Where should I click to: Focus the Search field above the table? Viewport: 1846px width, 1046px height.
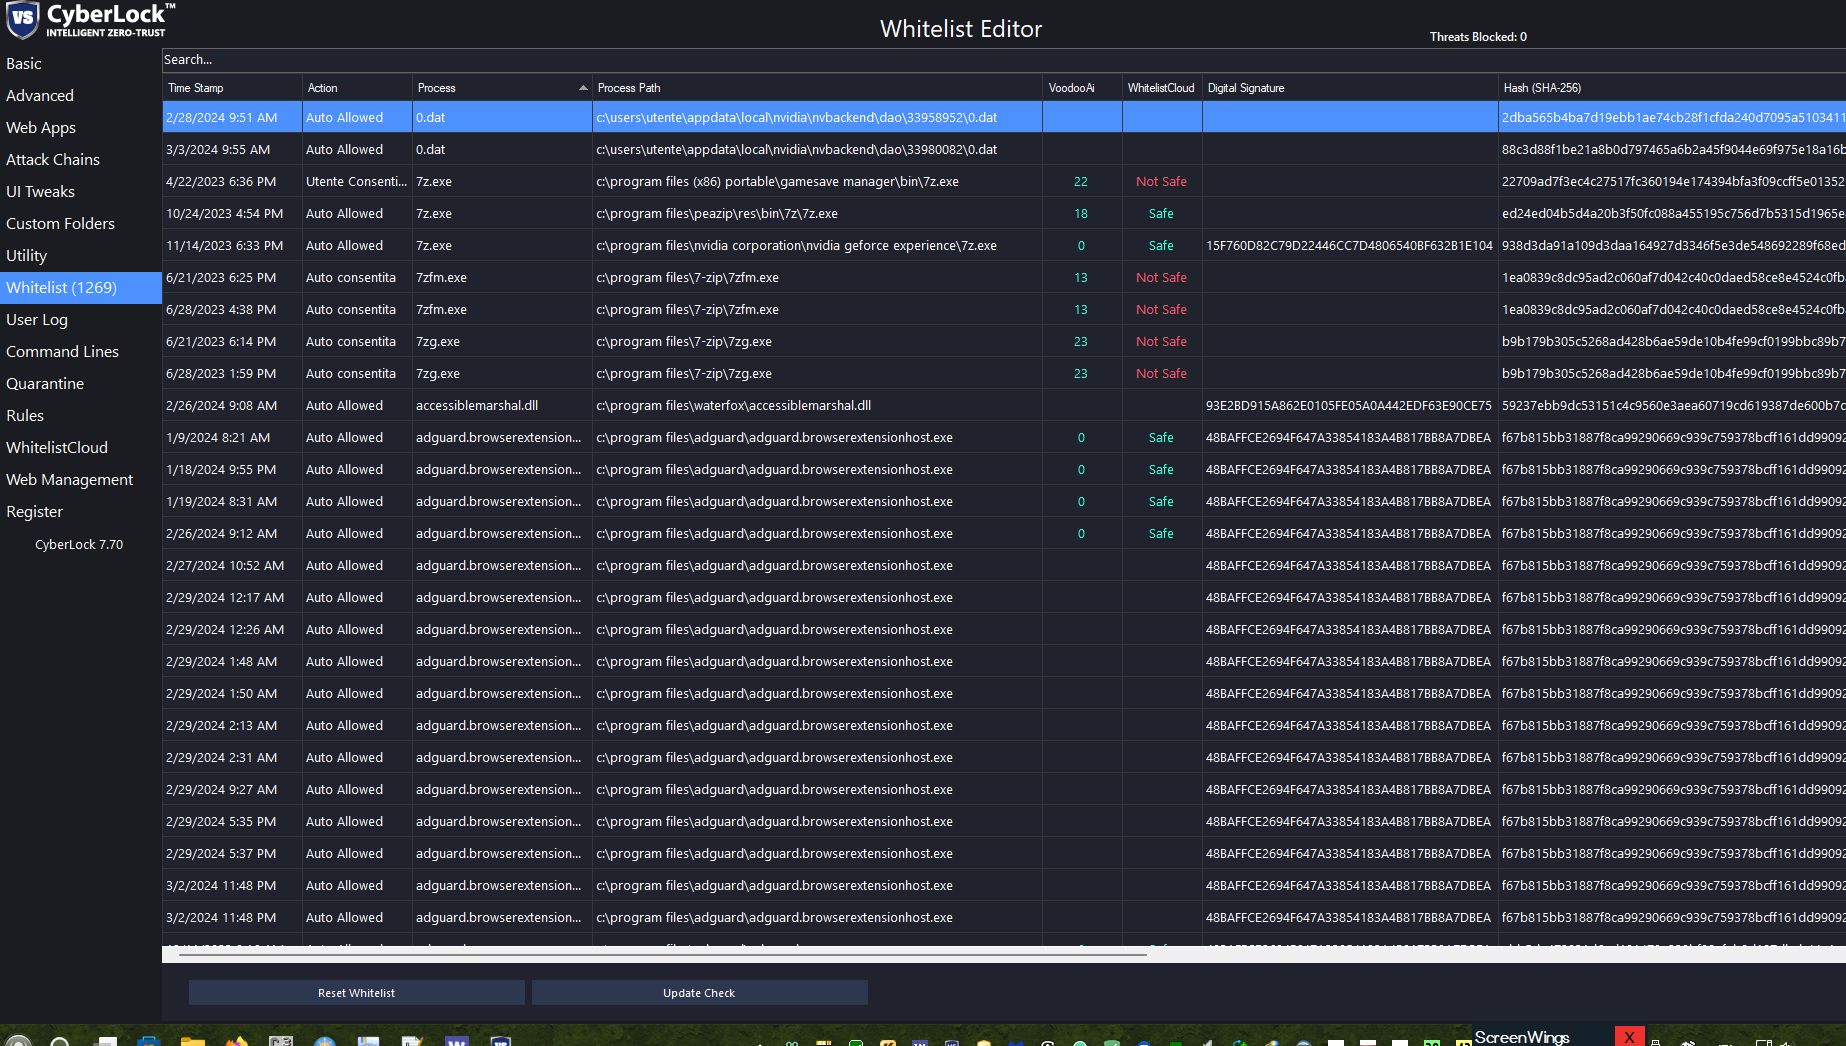click(x=1003, y=60)
